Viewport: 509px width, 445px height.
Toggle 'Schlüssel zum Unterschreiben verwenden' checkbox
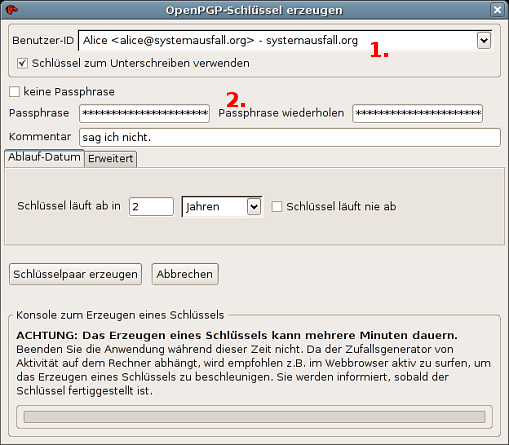click(x=22, y=63)
